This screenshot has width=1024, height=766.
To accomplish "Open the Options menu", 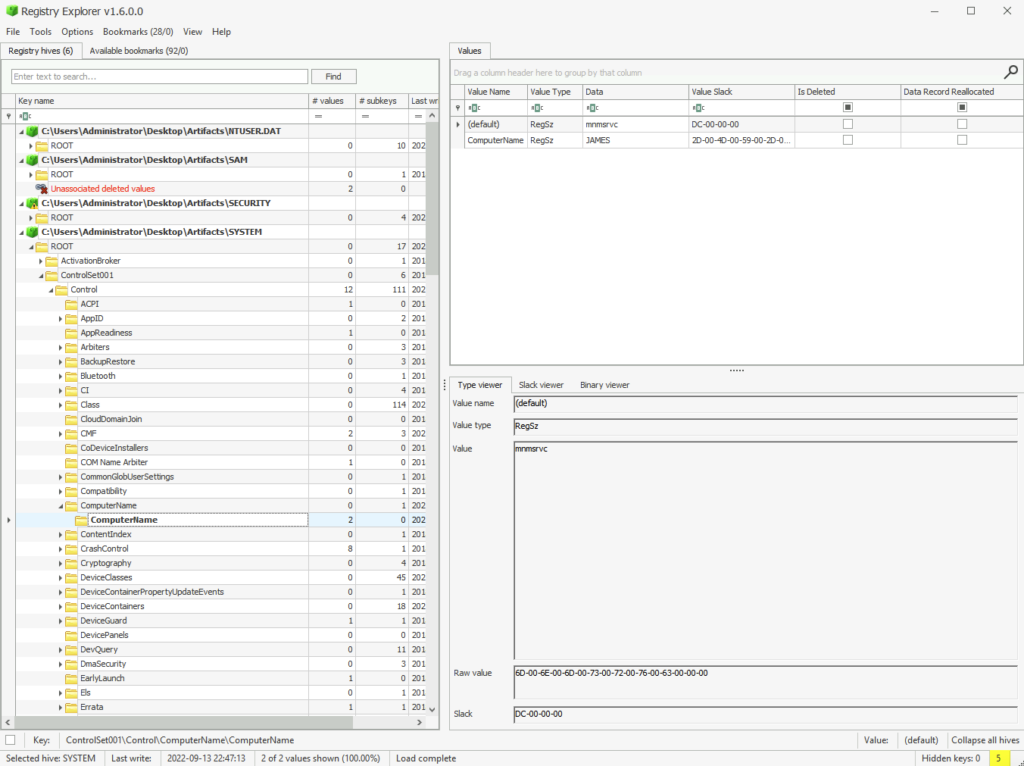I will (x=77, y=31).
